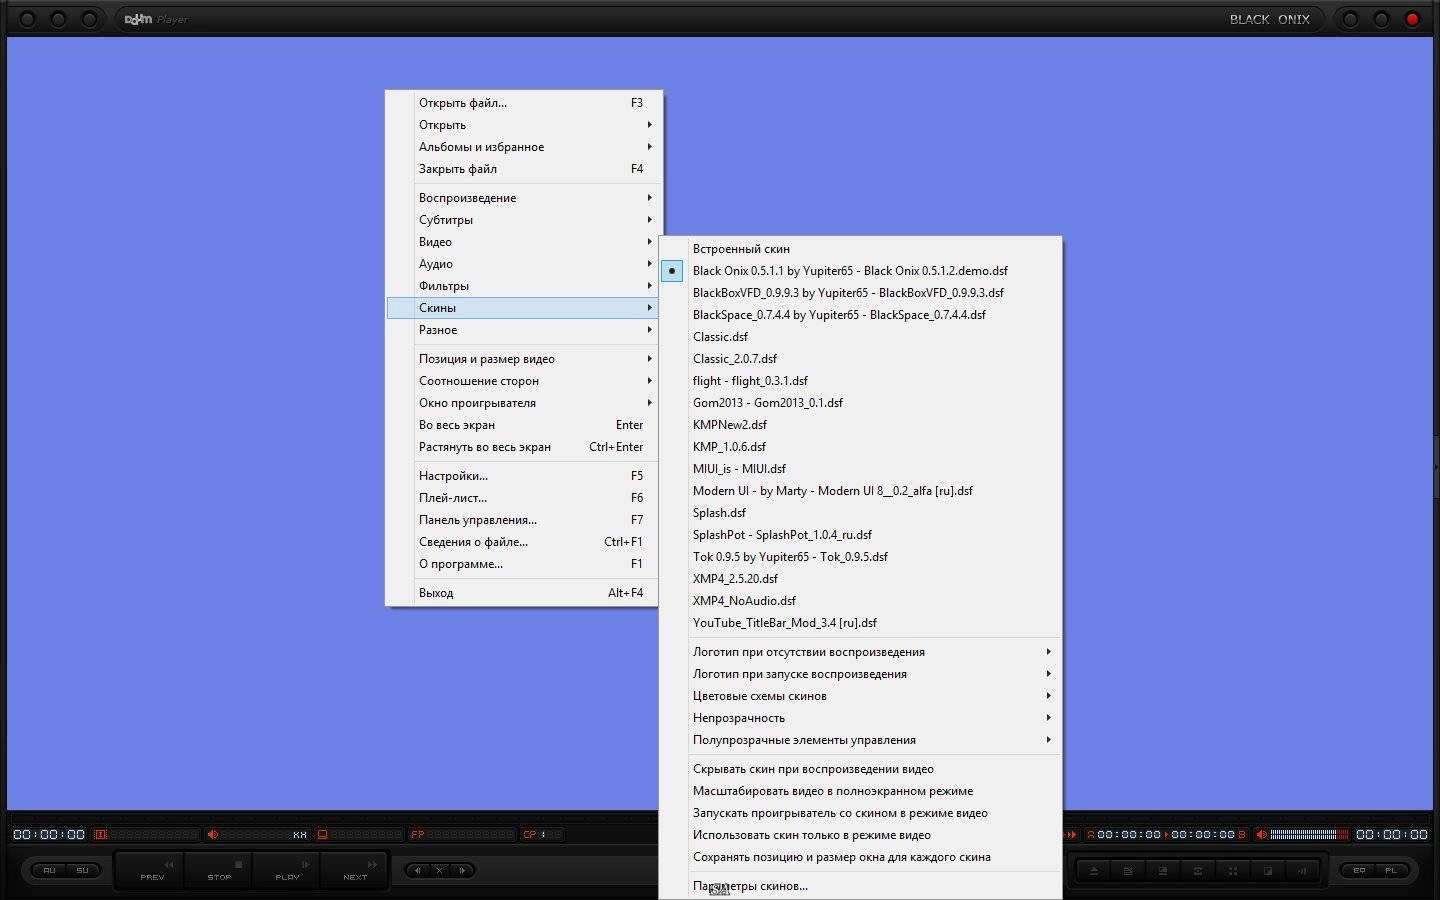1440x900 pixels.
Task: Click the sound waves icon left of the EQ button
Action: [1302, 870]
